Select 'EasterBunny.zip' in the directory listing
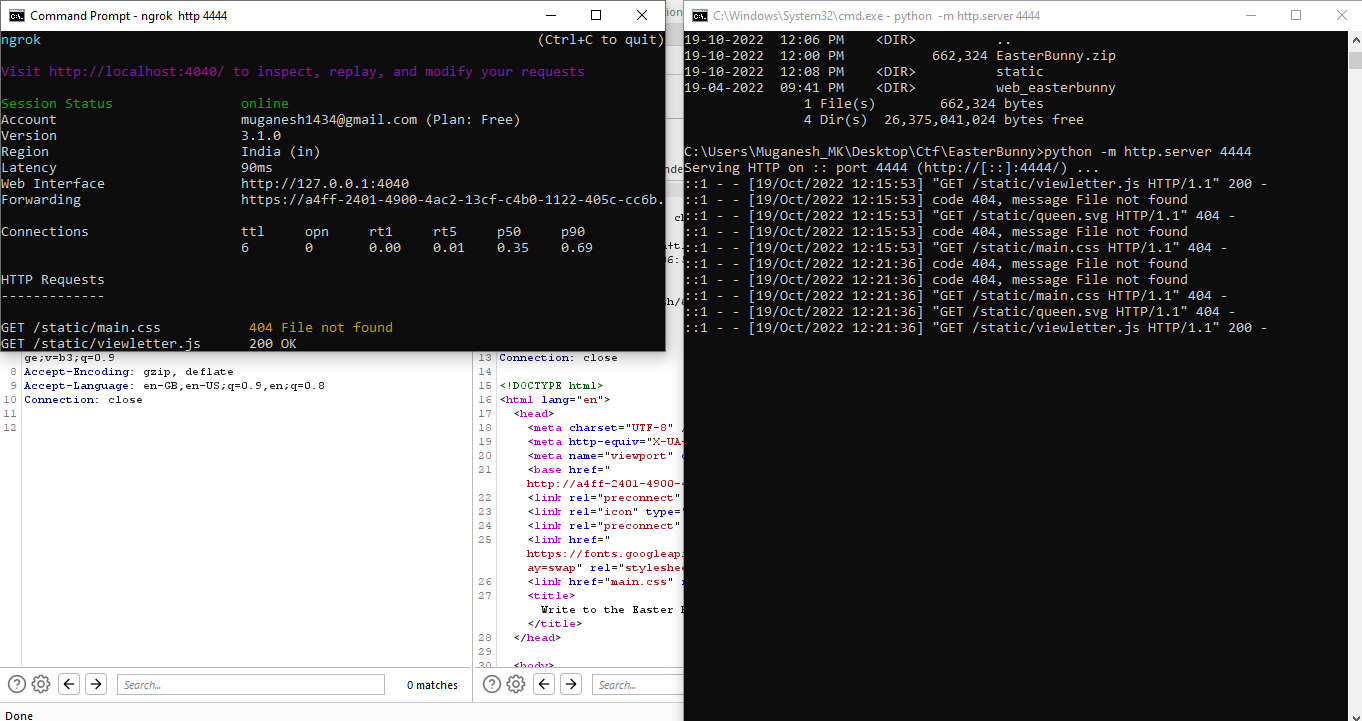The height and width of the screenshot is (721, 1362). click(x=1056, y=56)
